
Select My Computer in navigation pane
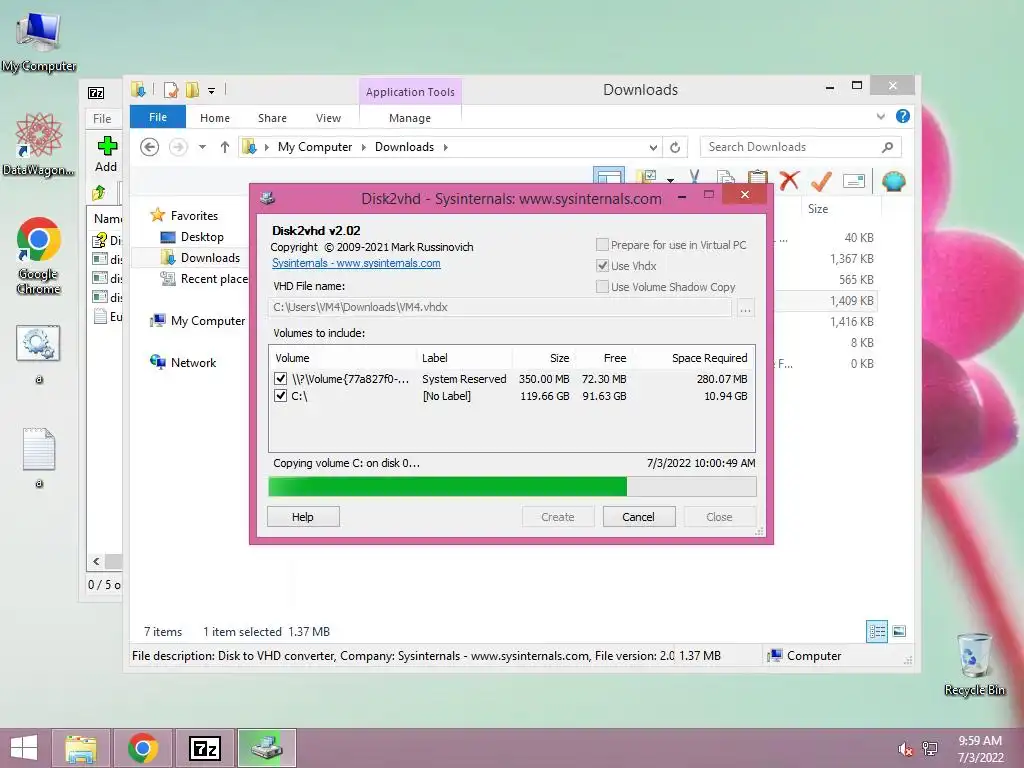pos(208,321)
